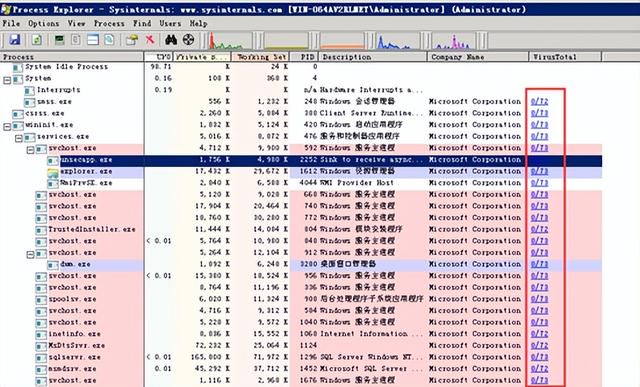Open the VirusTotal link for MsDtsSrvr.exe
The width and height of the screenshot is (640, 387).
539,346
